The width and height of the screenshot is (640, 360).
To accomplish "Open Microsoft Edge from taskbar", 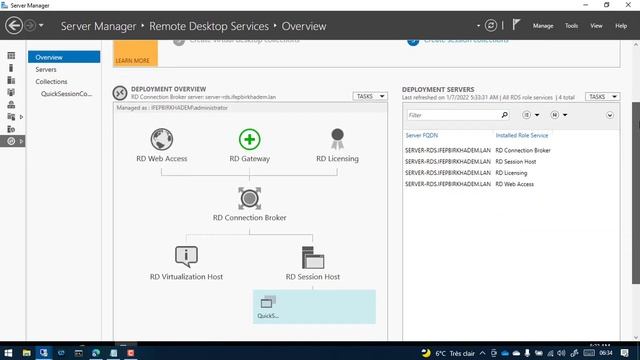I will pyautogui.click(x=96, y=353).
